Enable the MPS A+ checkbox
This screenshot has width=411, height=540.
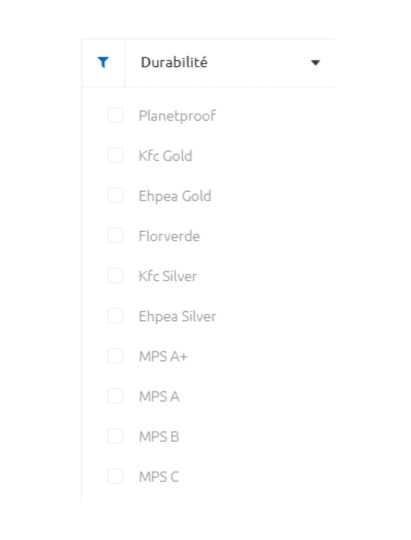[x=115, y=356]
